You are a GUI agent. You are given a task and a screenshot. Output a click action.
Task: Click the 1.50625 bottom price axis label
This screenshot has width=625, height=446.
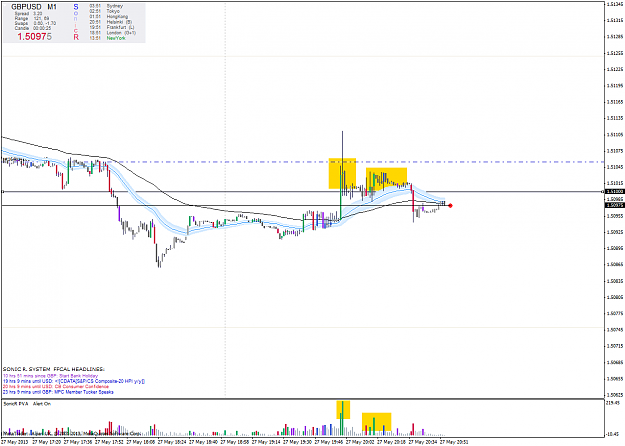(614, 395)
